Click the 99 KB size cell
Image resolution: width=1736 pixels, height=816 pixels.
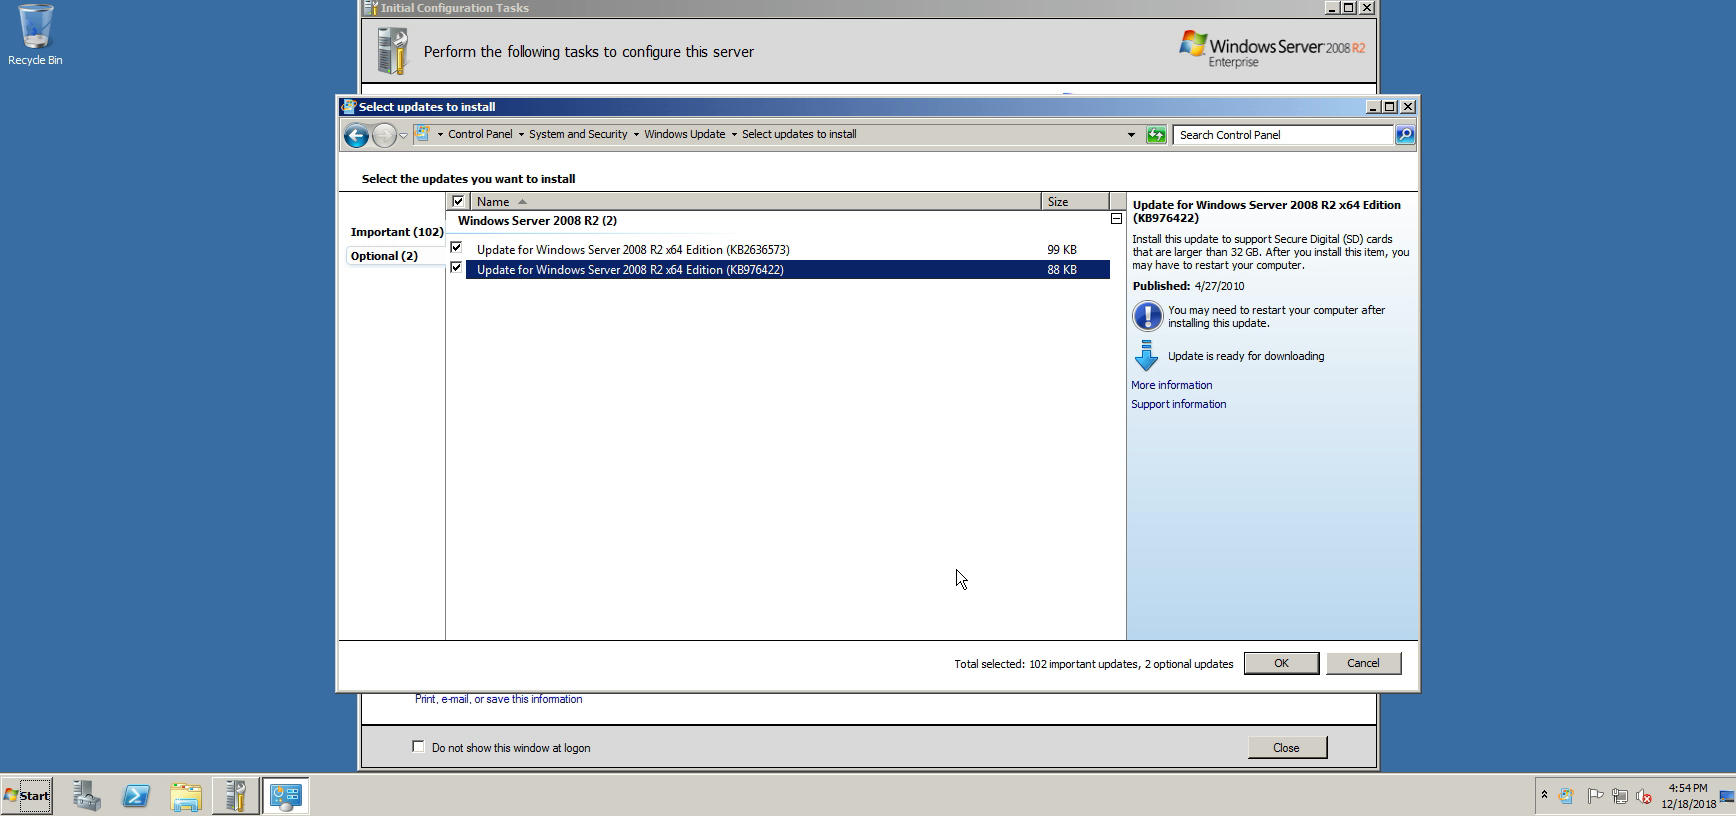pyautogui.click(x=1062, y=250)
